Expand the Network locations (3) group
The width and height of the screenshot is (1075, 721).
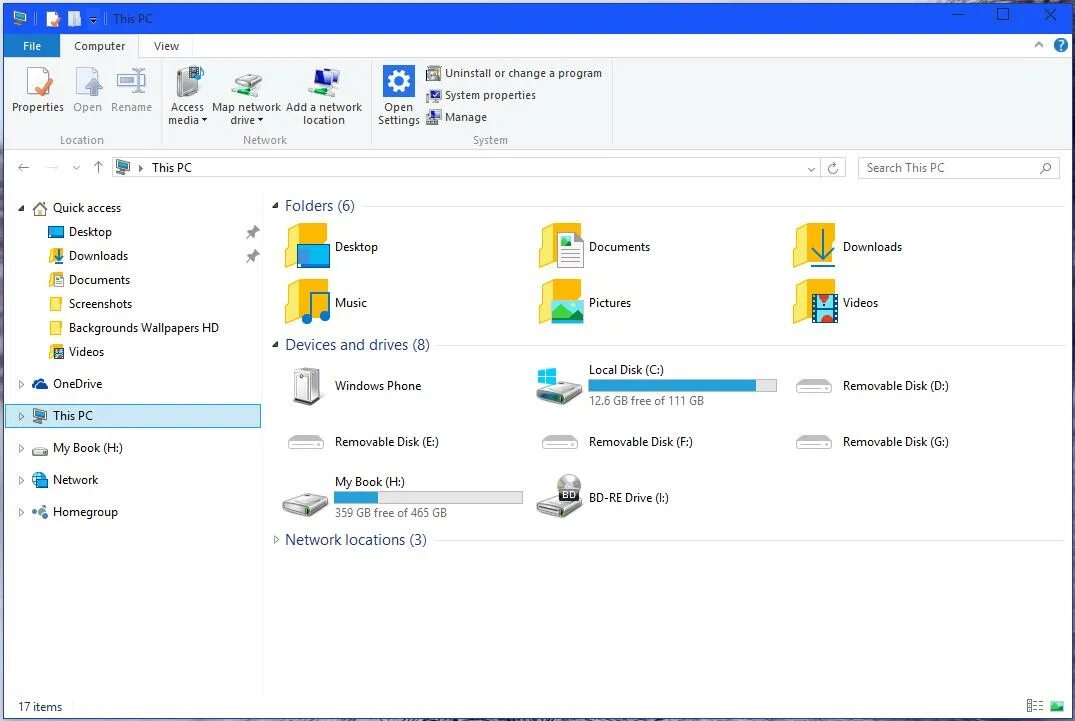click(276, 540)
